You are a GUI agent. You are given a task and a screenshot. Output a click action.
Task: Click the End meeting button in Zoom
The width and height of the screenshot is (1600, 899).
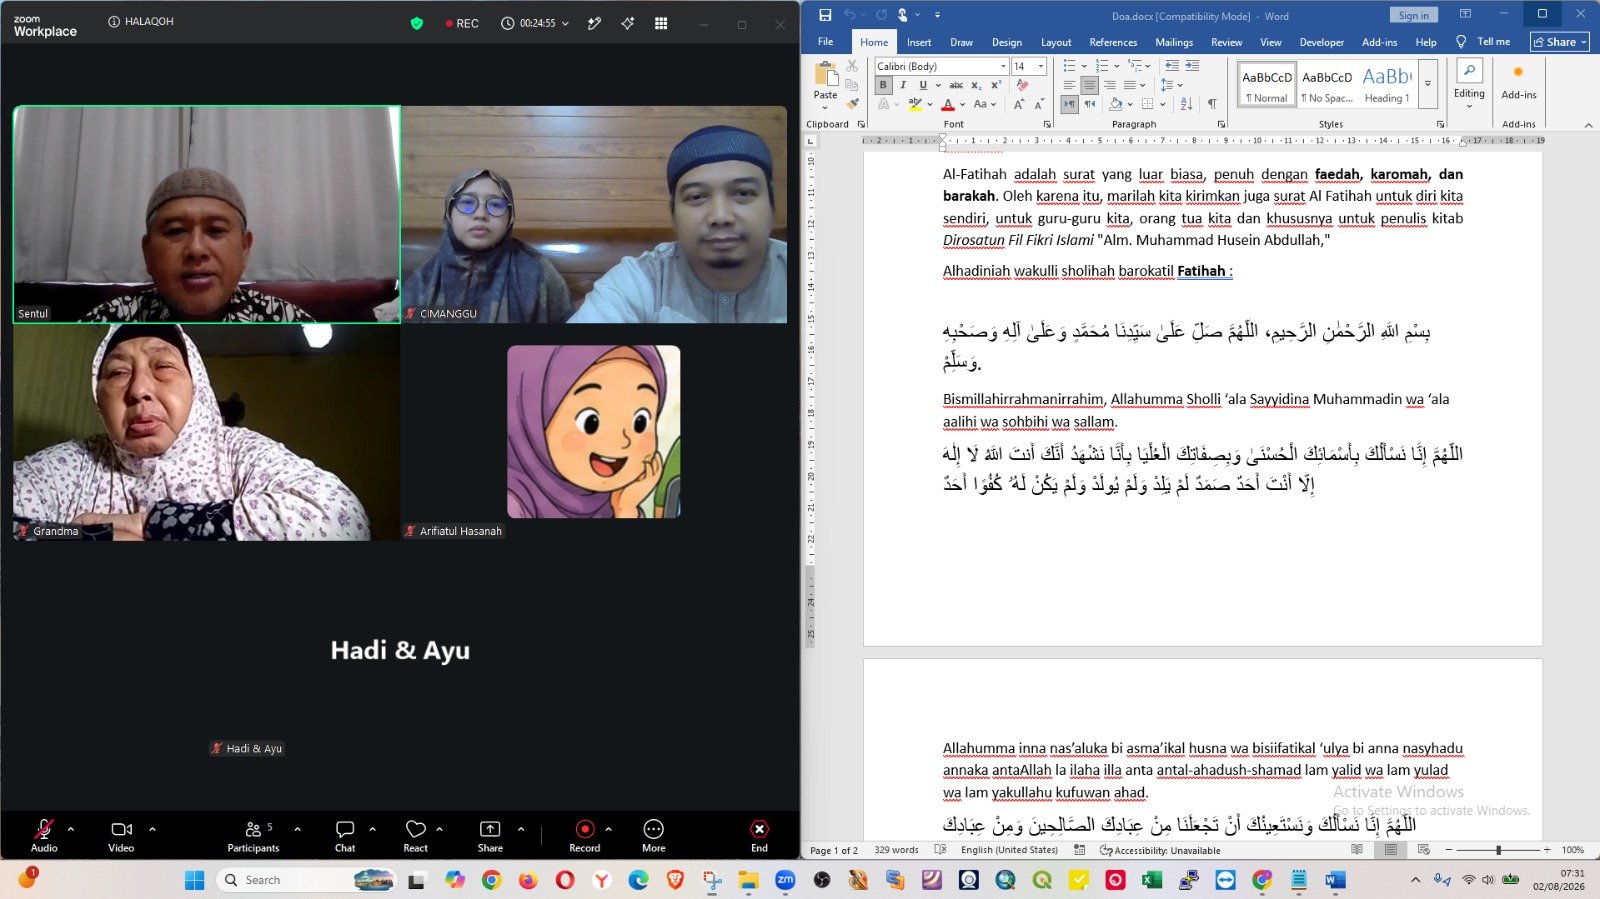point(760,835)
